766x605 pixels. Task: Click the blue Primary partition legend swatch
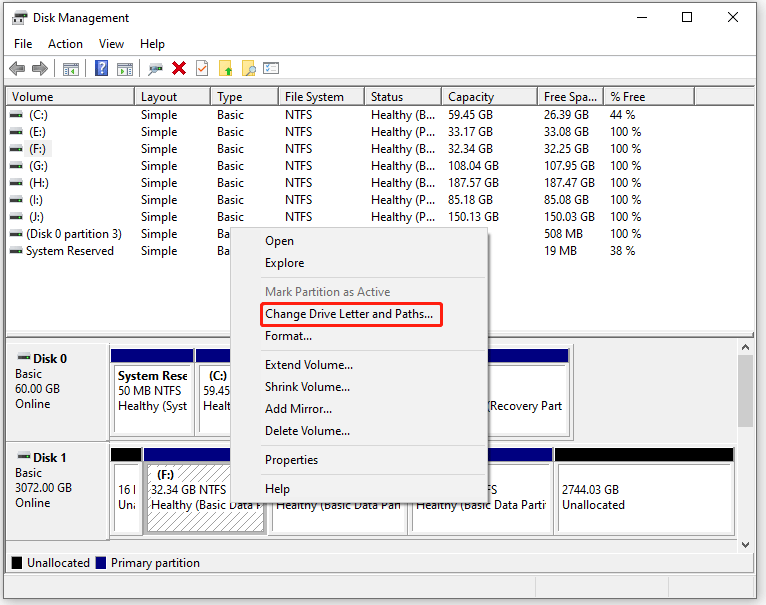click(101, 563)
